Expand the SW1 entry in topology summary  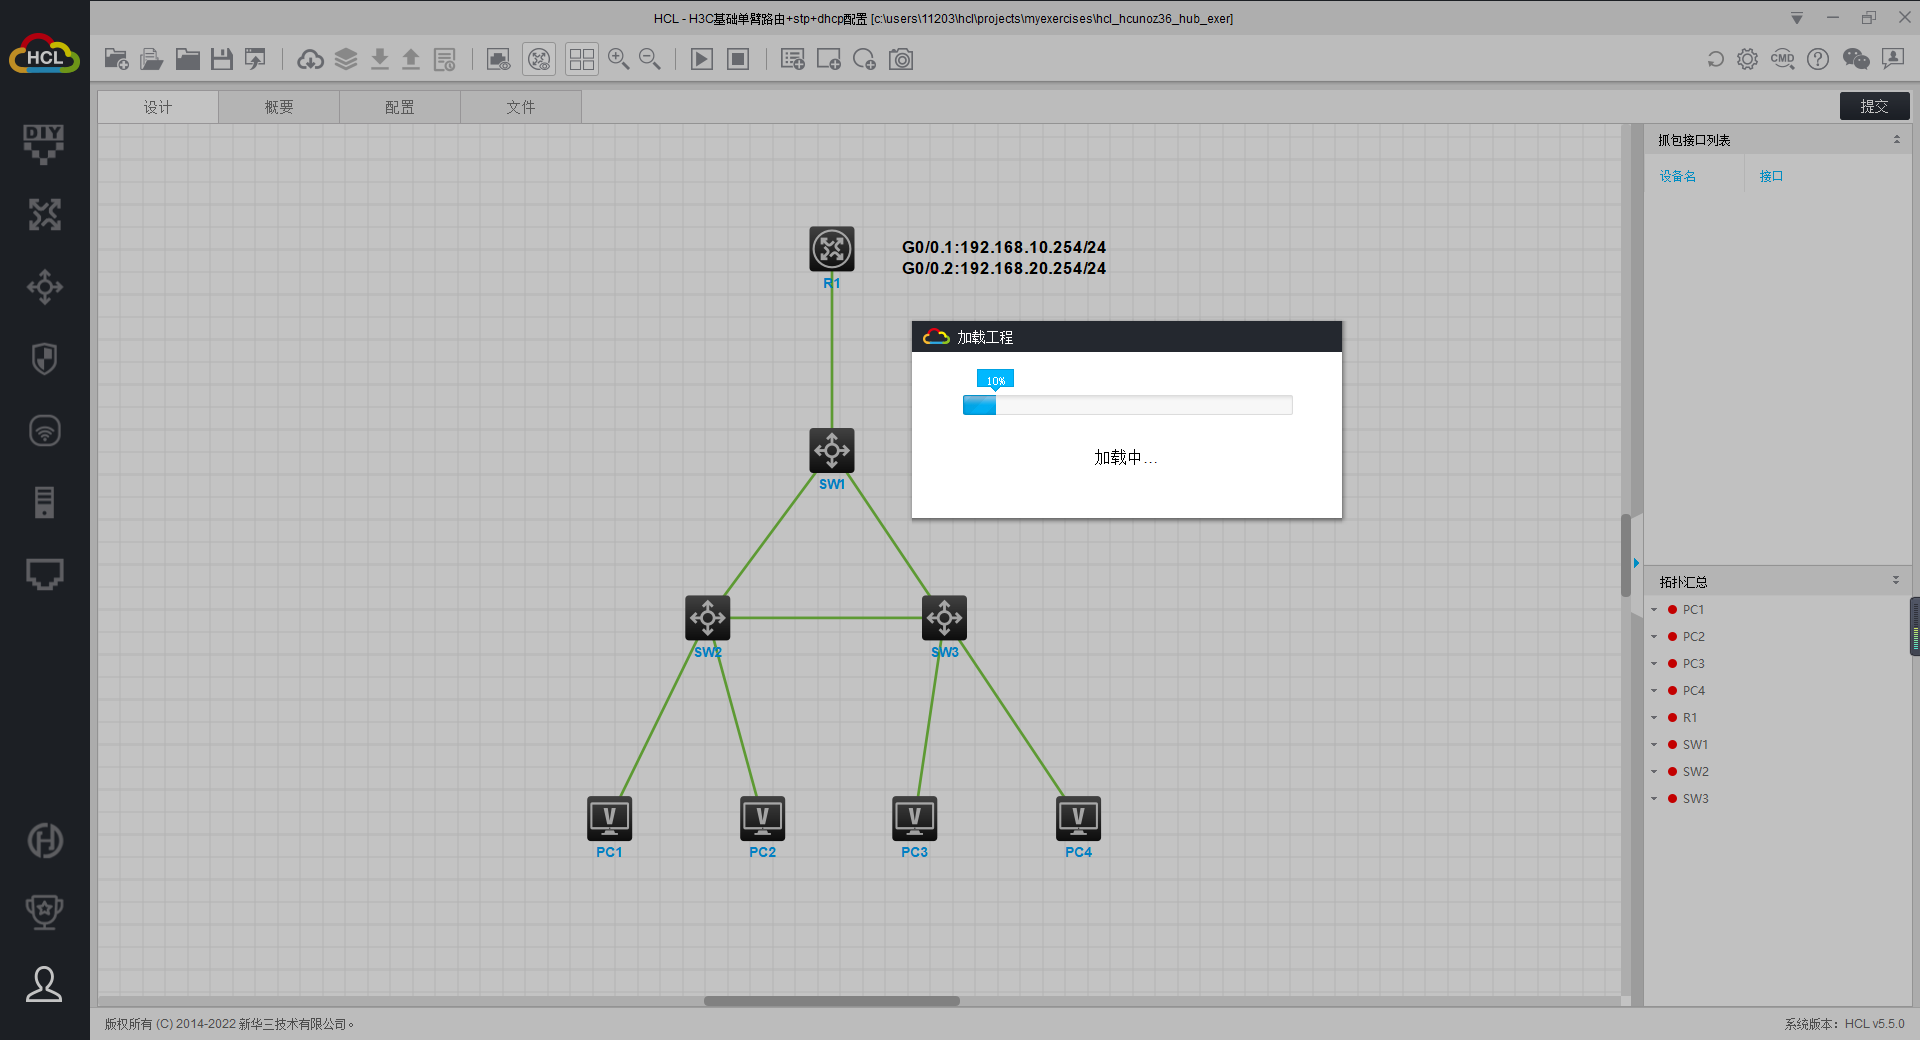point(1654,745)
